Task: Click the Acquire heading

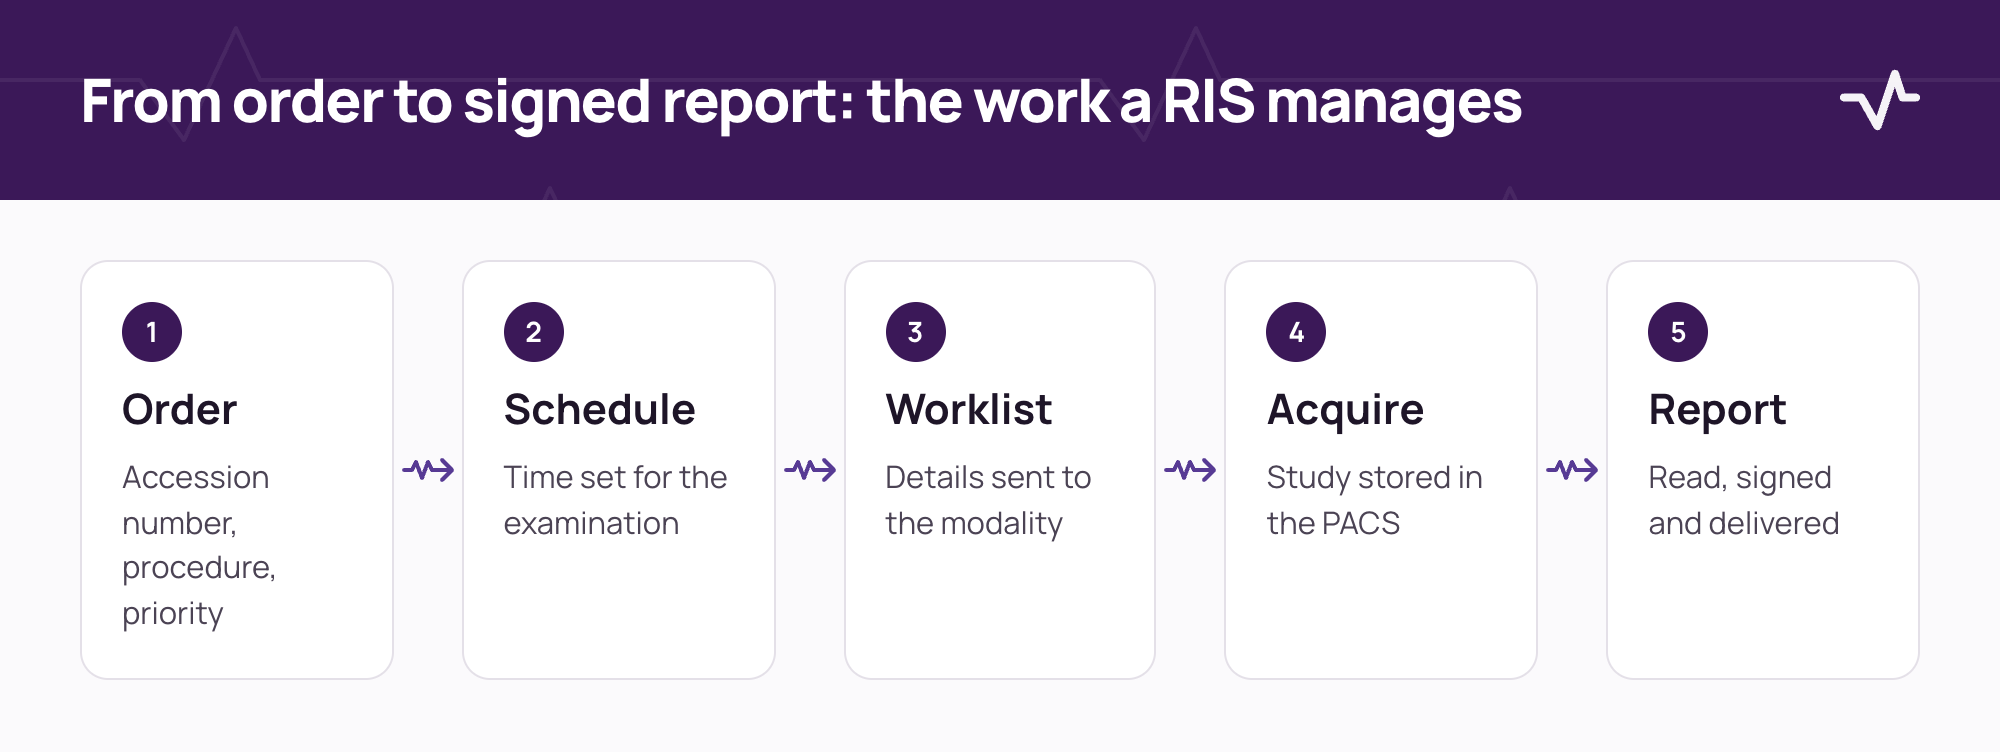Action: point(1346,411)
